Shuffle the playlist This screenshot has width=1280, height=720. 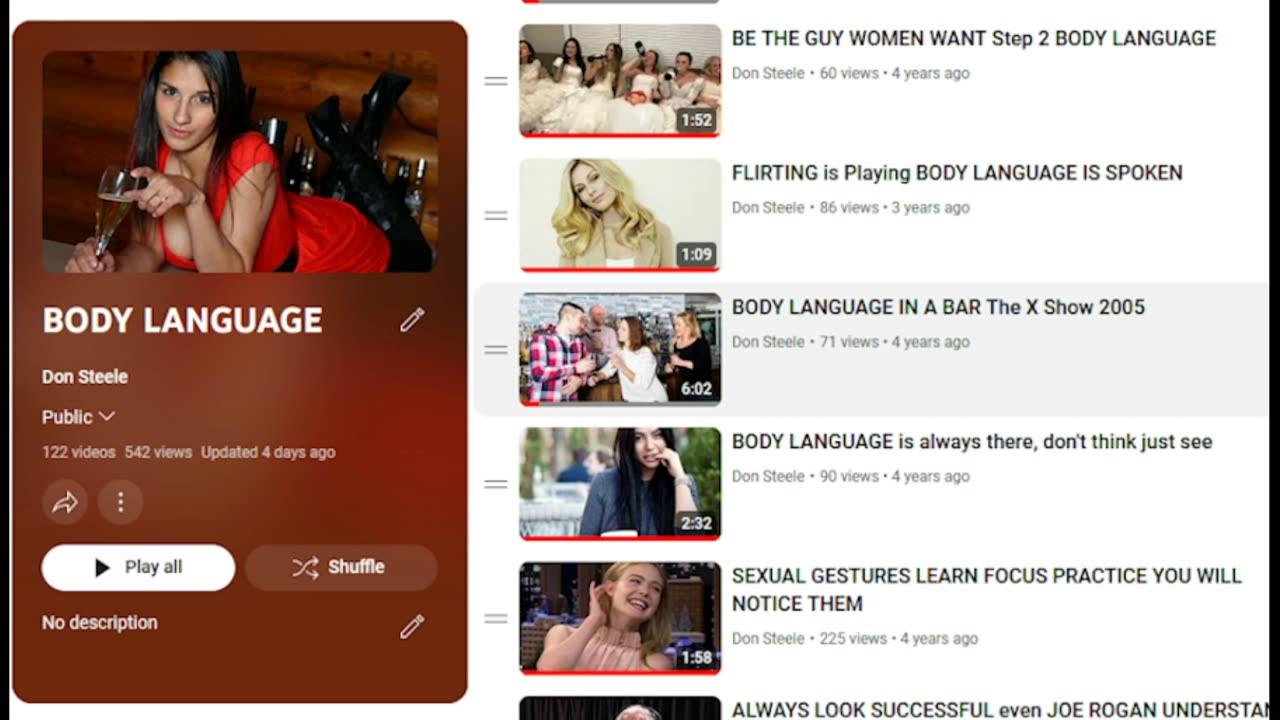(x=341, y=567)
